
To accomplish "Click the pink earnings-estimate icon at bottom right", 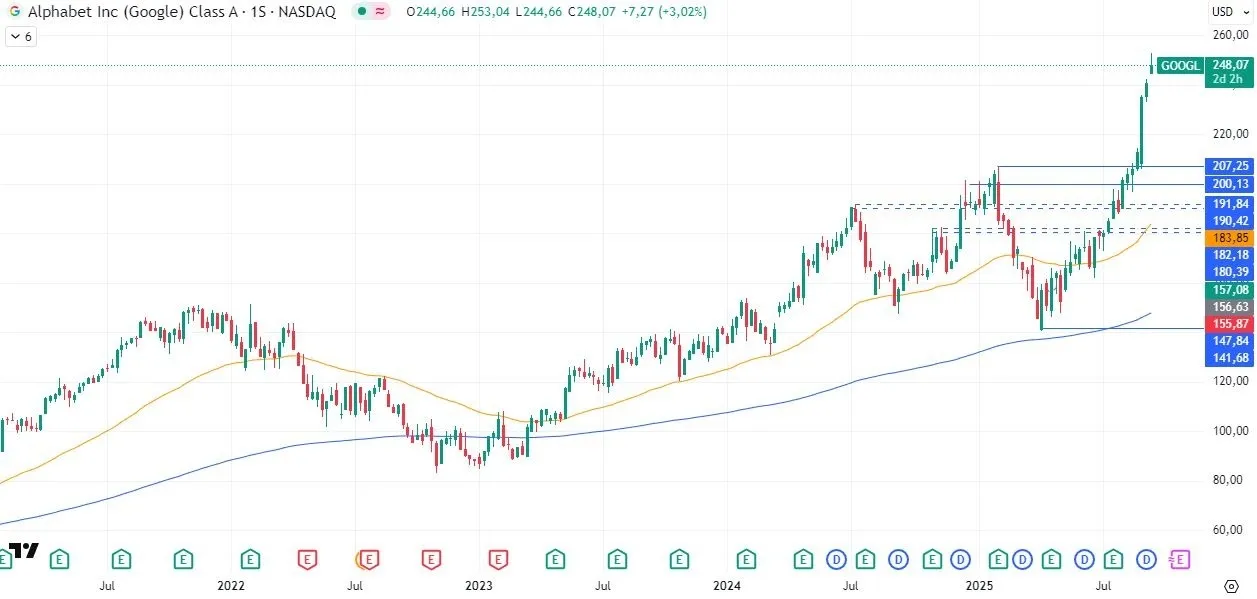I will click(1180, 560).
